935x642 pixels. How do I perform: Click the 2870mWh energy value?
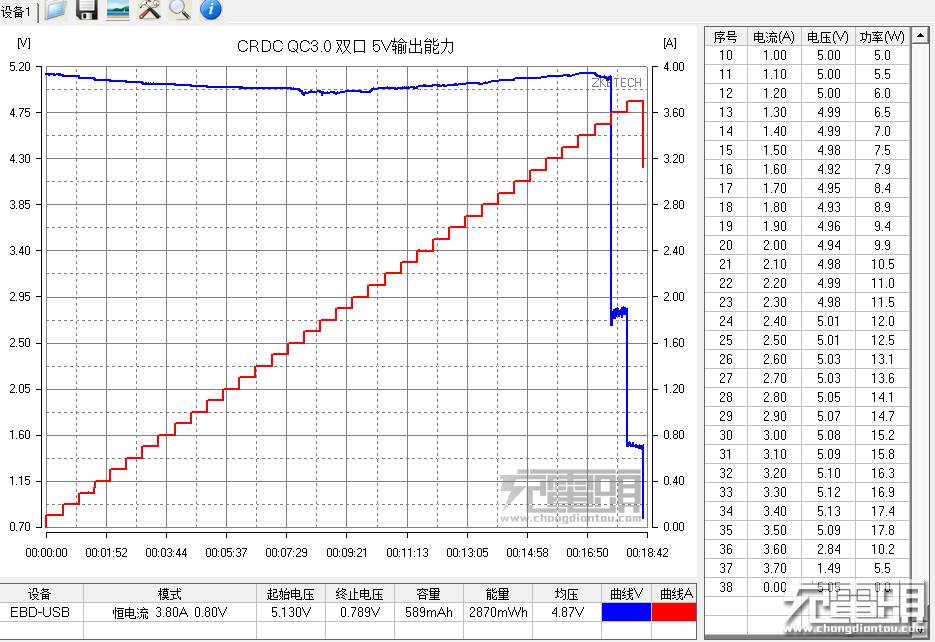[x=498, y=612]
